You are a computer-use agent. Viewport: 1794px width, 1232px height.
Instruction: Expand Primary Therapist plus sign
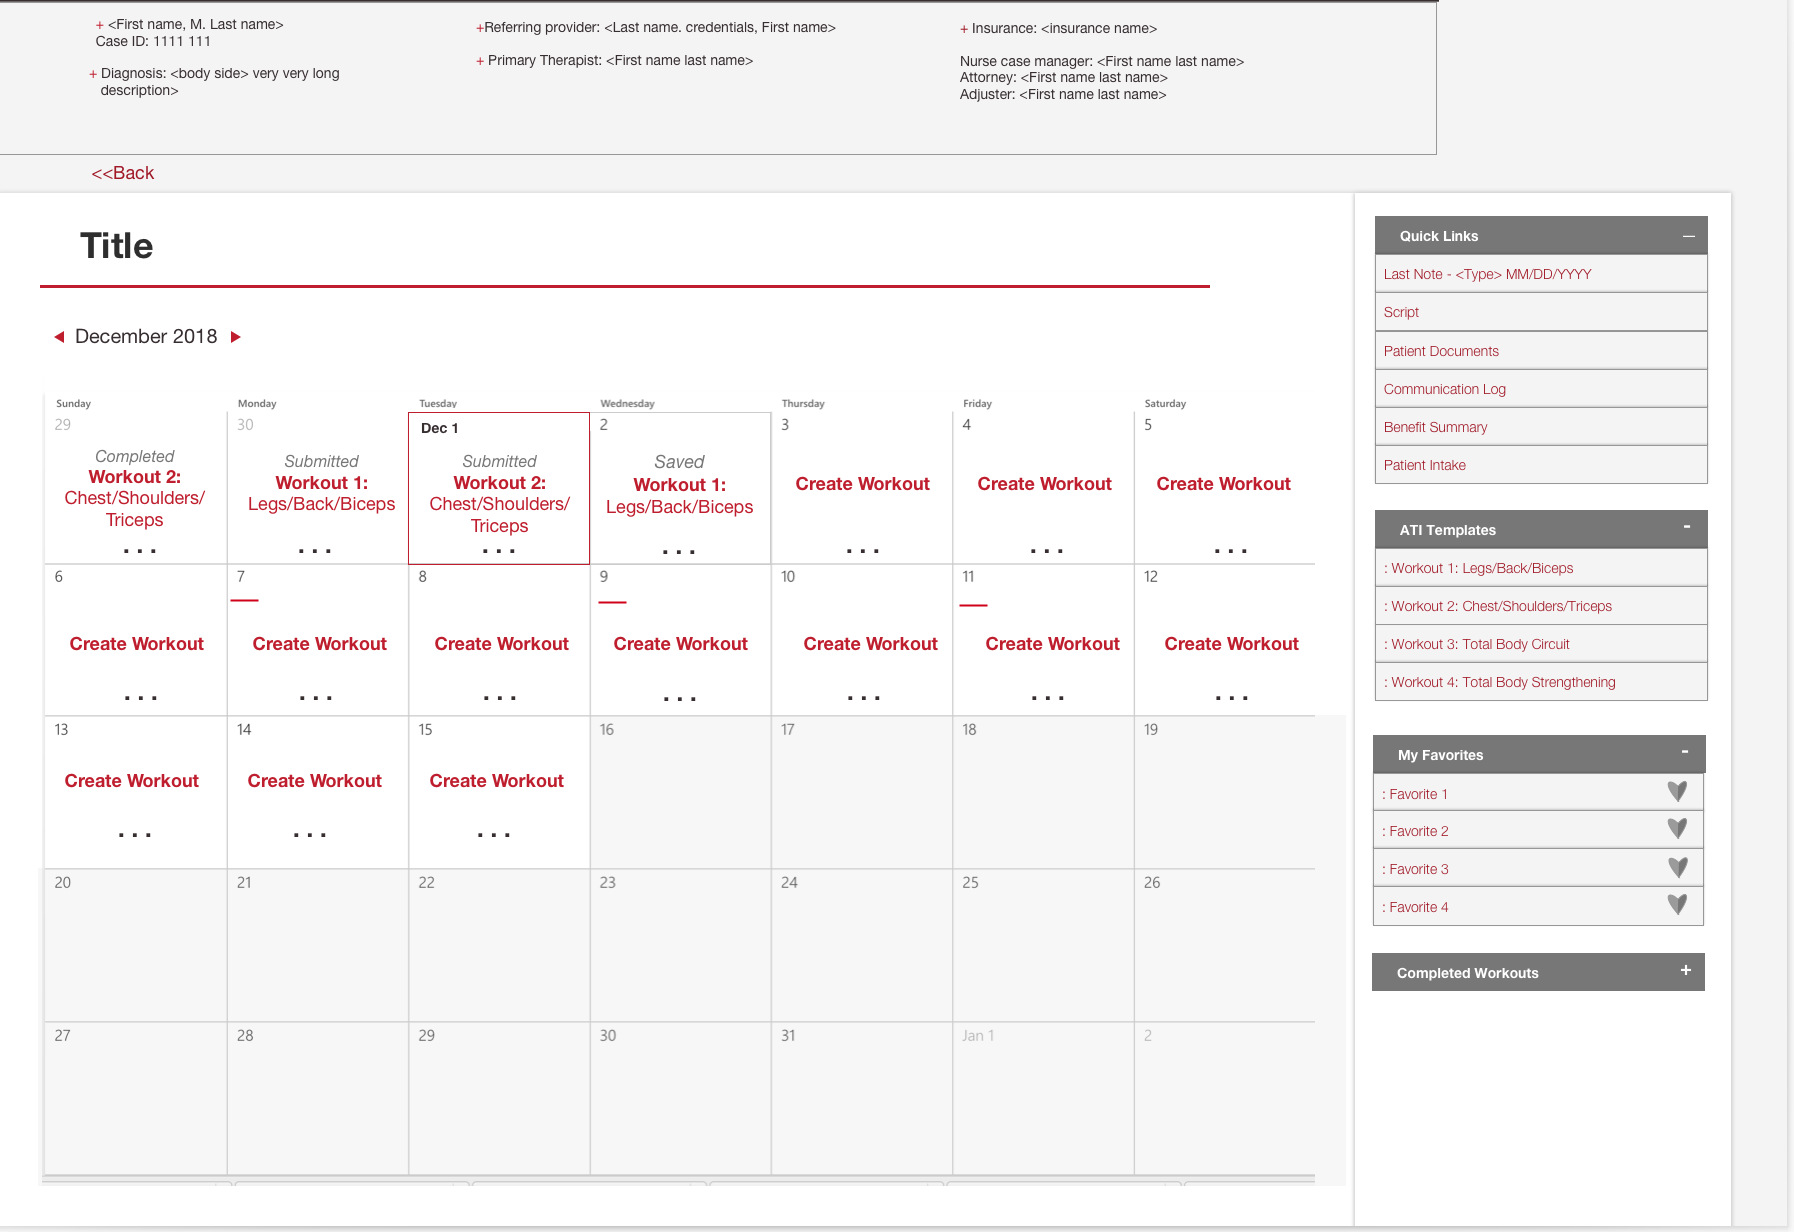[x=480, y=61]
